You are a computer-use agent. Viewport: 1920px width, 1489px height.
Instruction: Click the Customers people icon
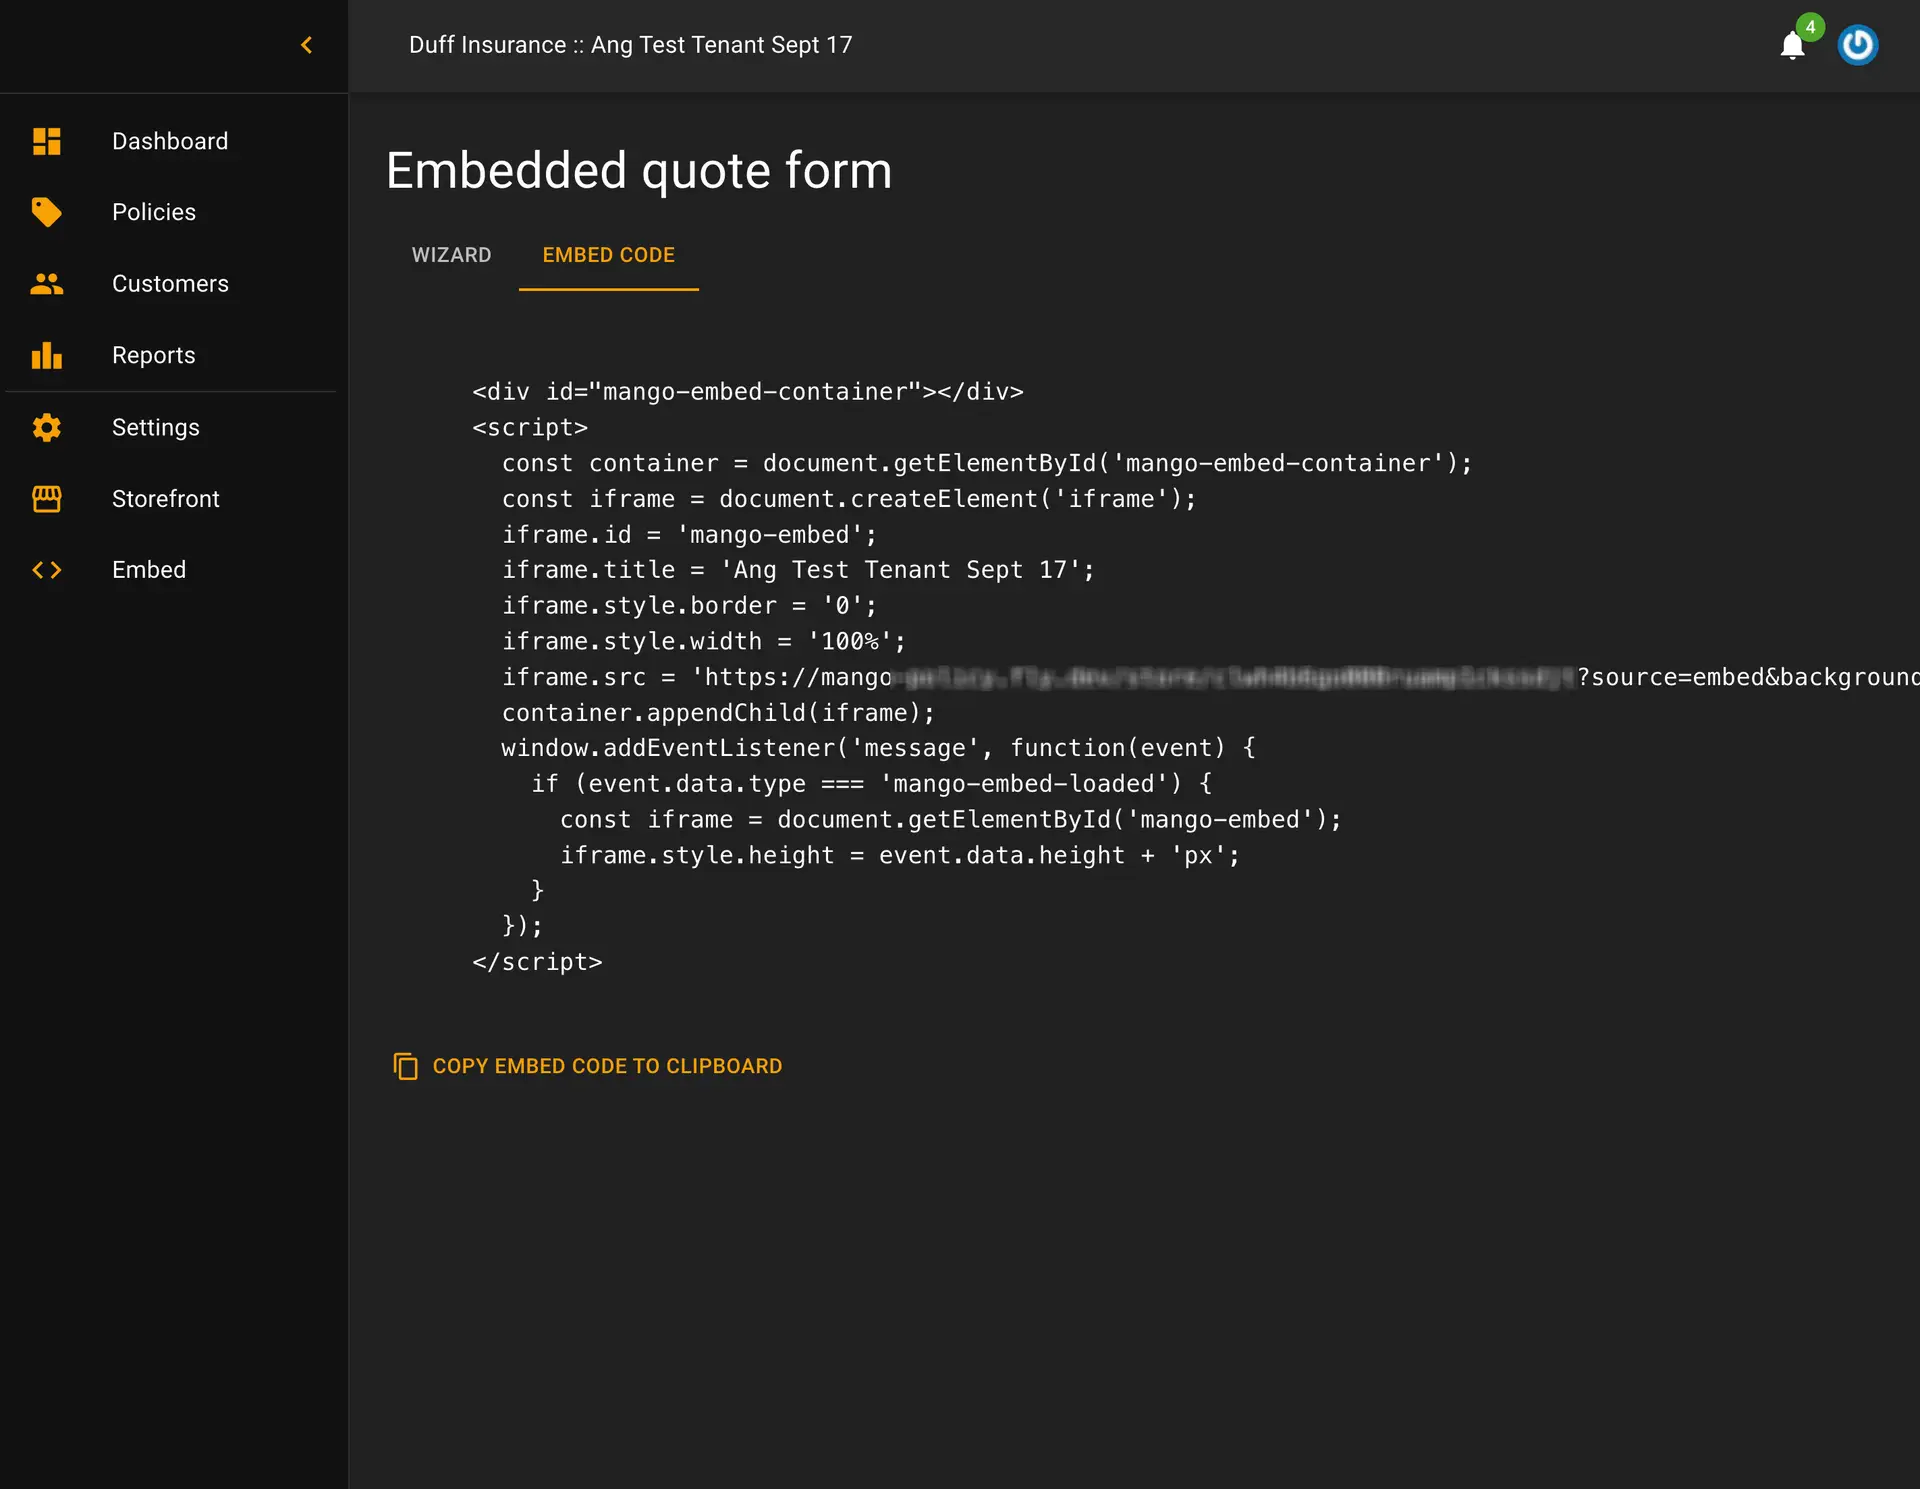[47, 284]
